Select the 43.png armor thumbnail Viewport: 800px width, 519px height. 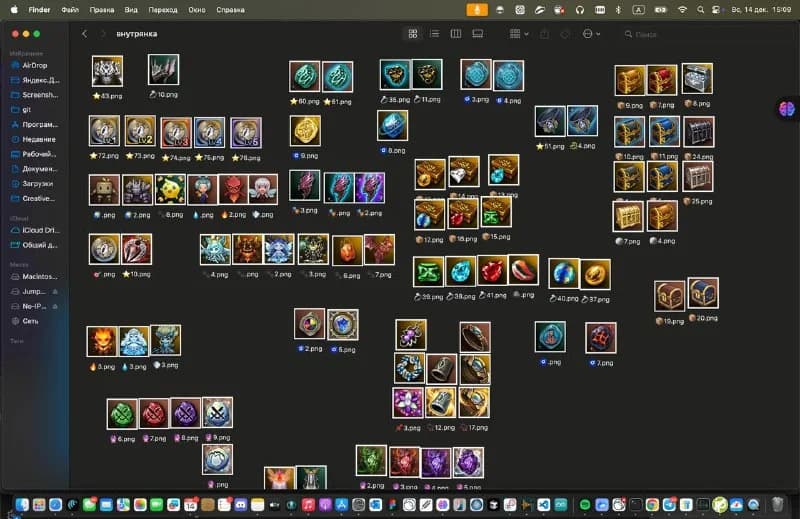107,71
